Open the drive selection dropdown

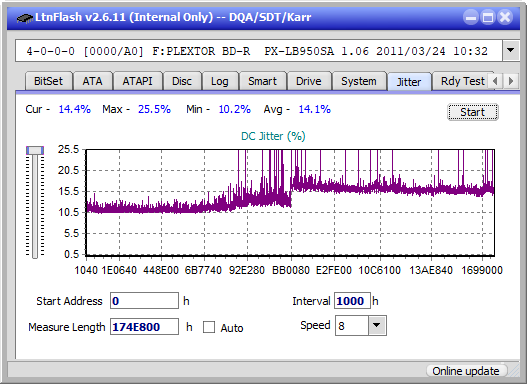point(511,51)
